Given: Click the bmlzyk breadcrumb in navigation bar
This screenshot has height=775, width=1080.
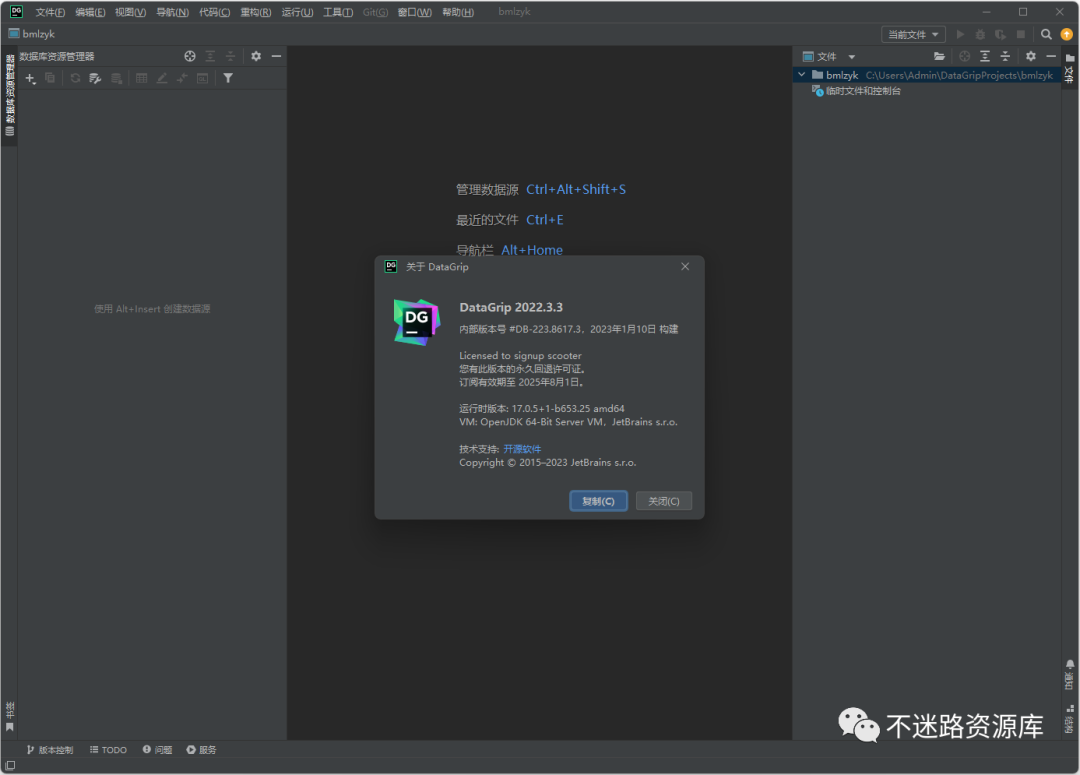Looking at the screenshot, I should (32, 34).
